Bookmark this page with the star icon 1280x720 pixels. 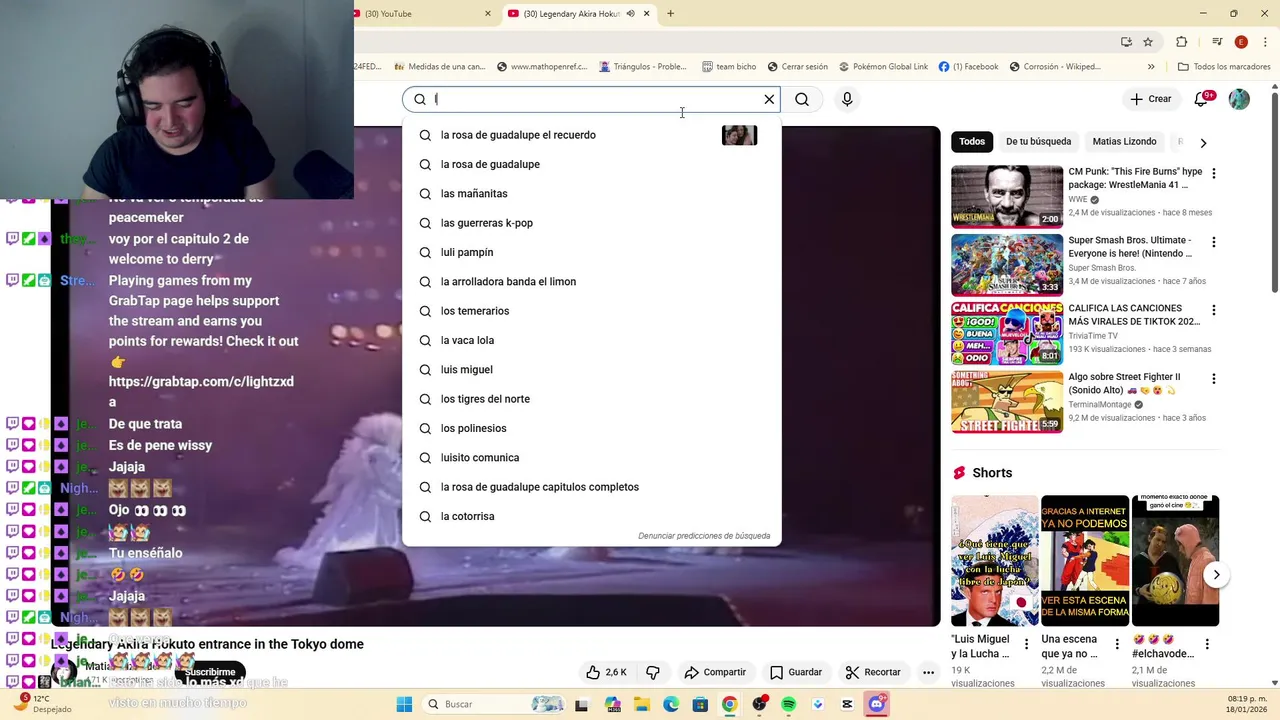click(x=1148, y=42)
